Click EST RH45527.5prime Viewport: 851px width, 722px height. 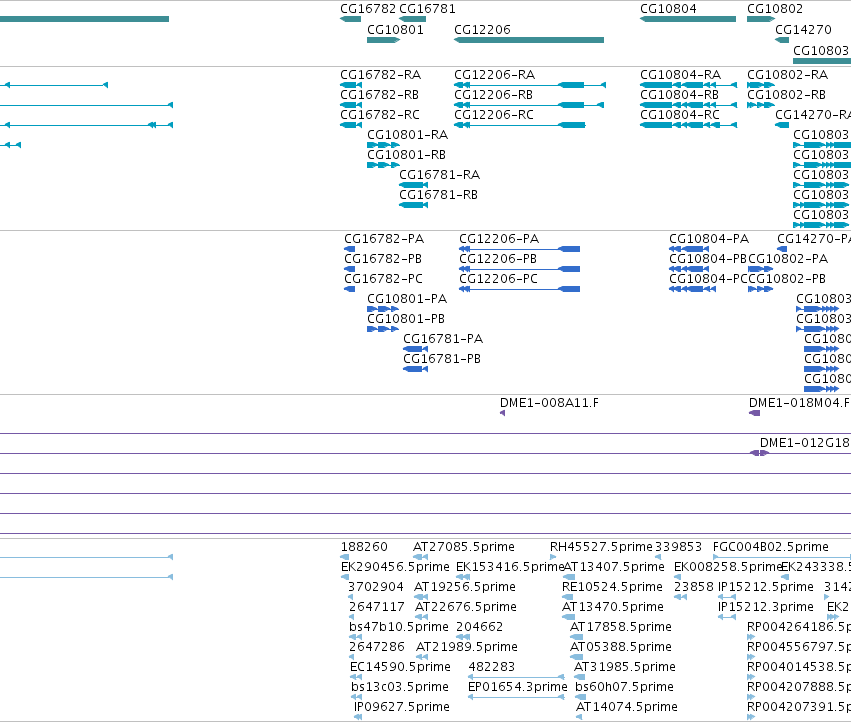coord(601,547)
